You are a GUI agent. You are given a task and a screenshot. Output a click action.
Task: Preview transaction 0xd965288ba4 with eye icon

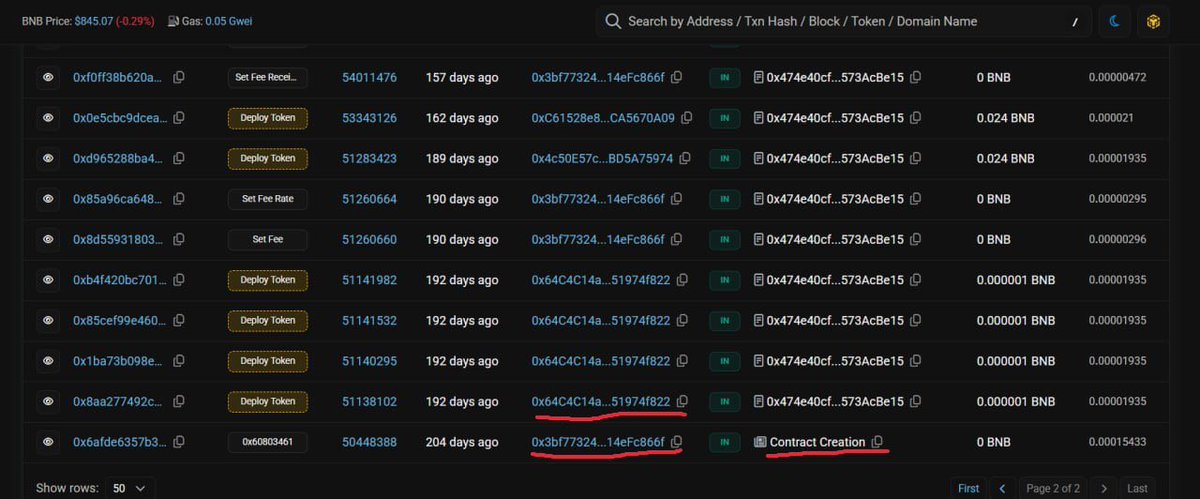tap(47, 158)
